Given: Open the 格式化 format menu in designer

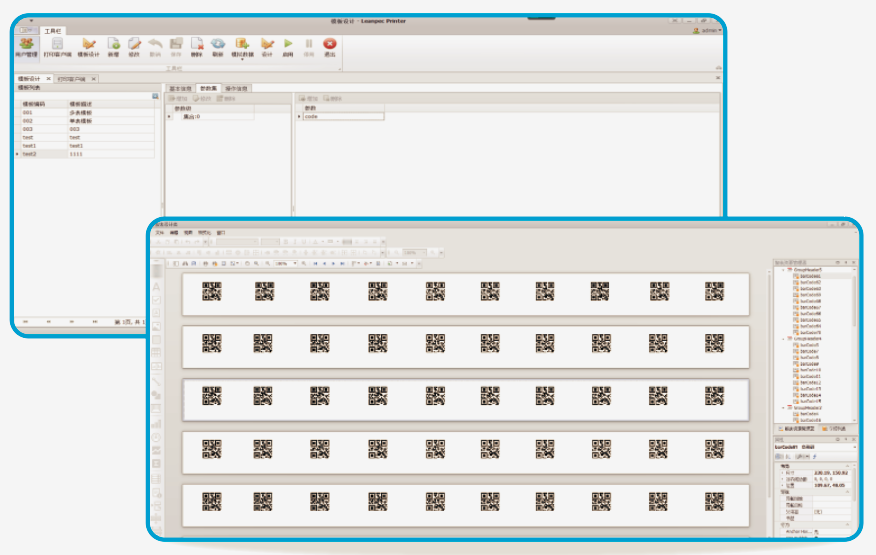Looking at the screenshot, I should [x=204, y=233].
